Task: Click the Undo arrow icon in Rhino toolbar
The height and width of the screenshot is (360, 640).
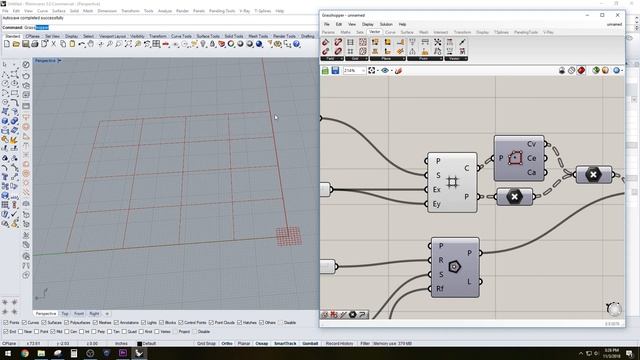Action: (82, 44)
